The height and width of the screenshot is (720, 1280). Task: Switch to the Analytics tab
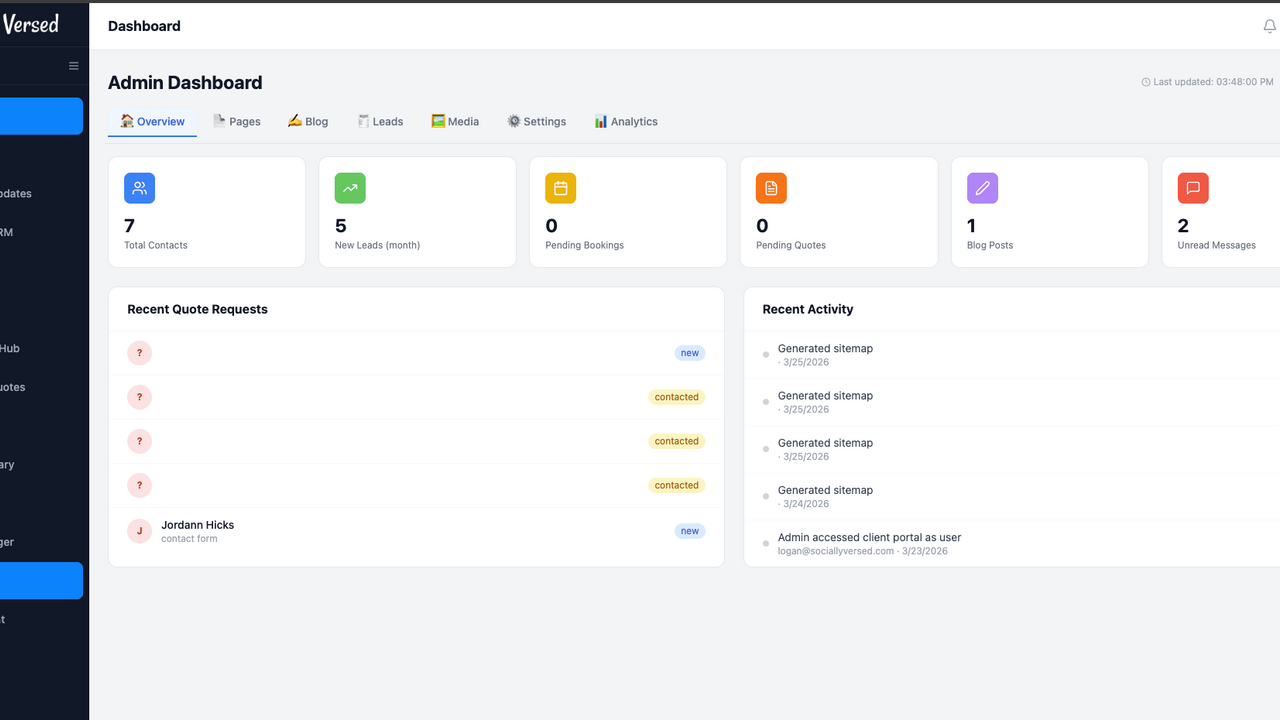[626, 121]
